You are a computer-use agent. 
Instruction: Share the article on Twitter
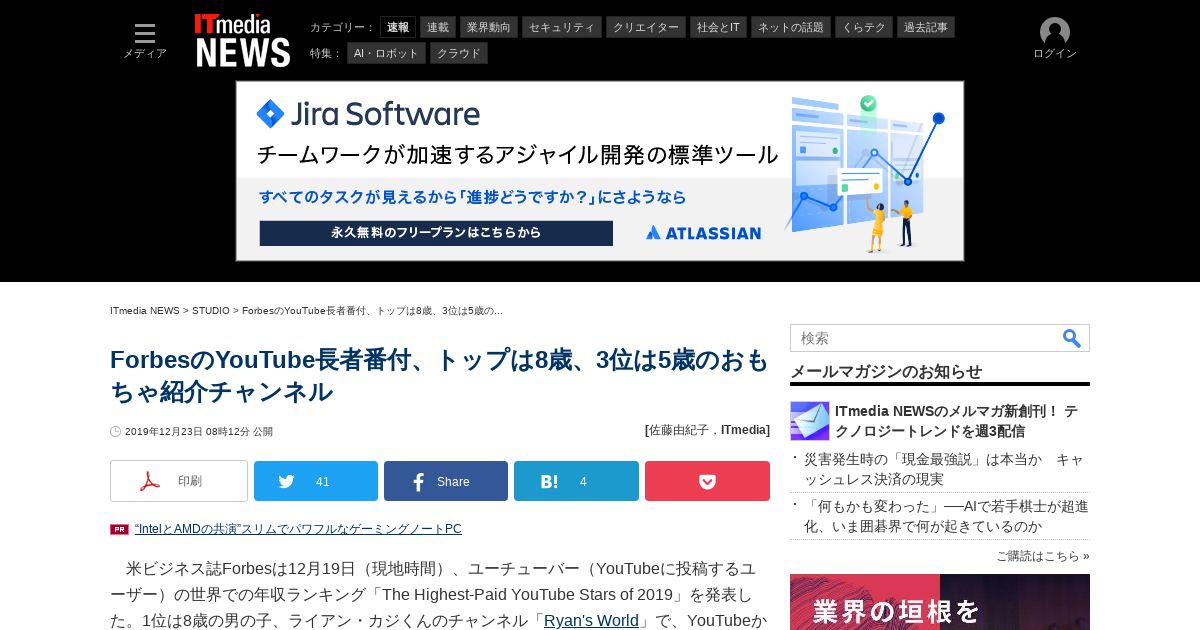pos(316,481)
